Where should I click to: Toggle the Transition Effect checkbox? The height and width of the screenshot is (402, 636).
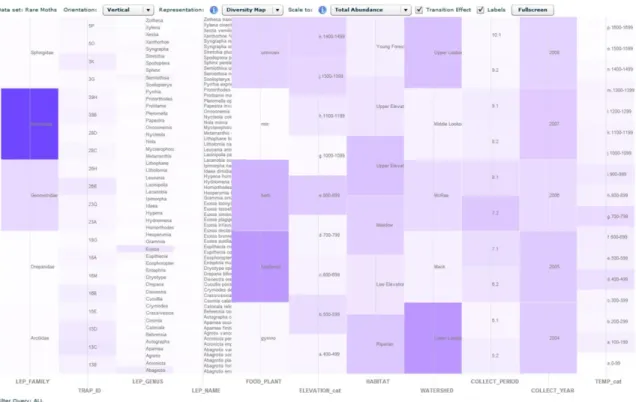tap(419, 10)
